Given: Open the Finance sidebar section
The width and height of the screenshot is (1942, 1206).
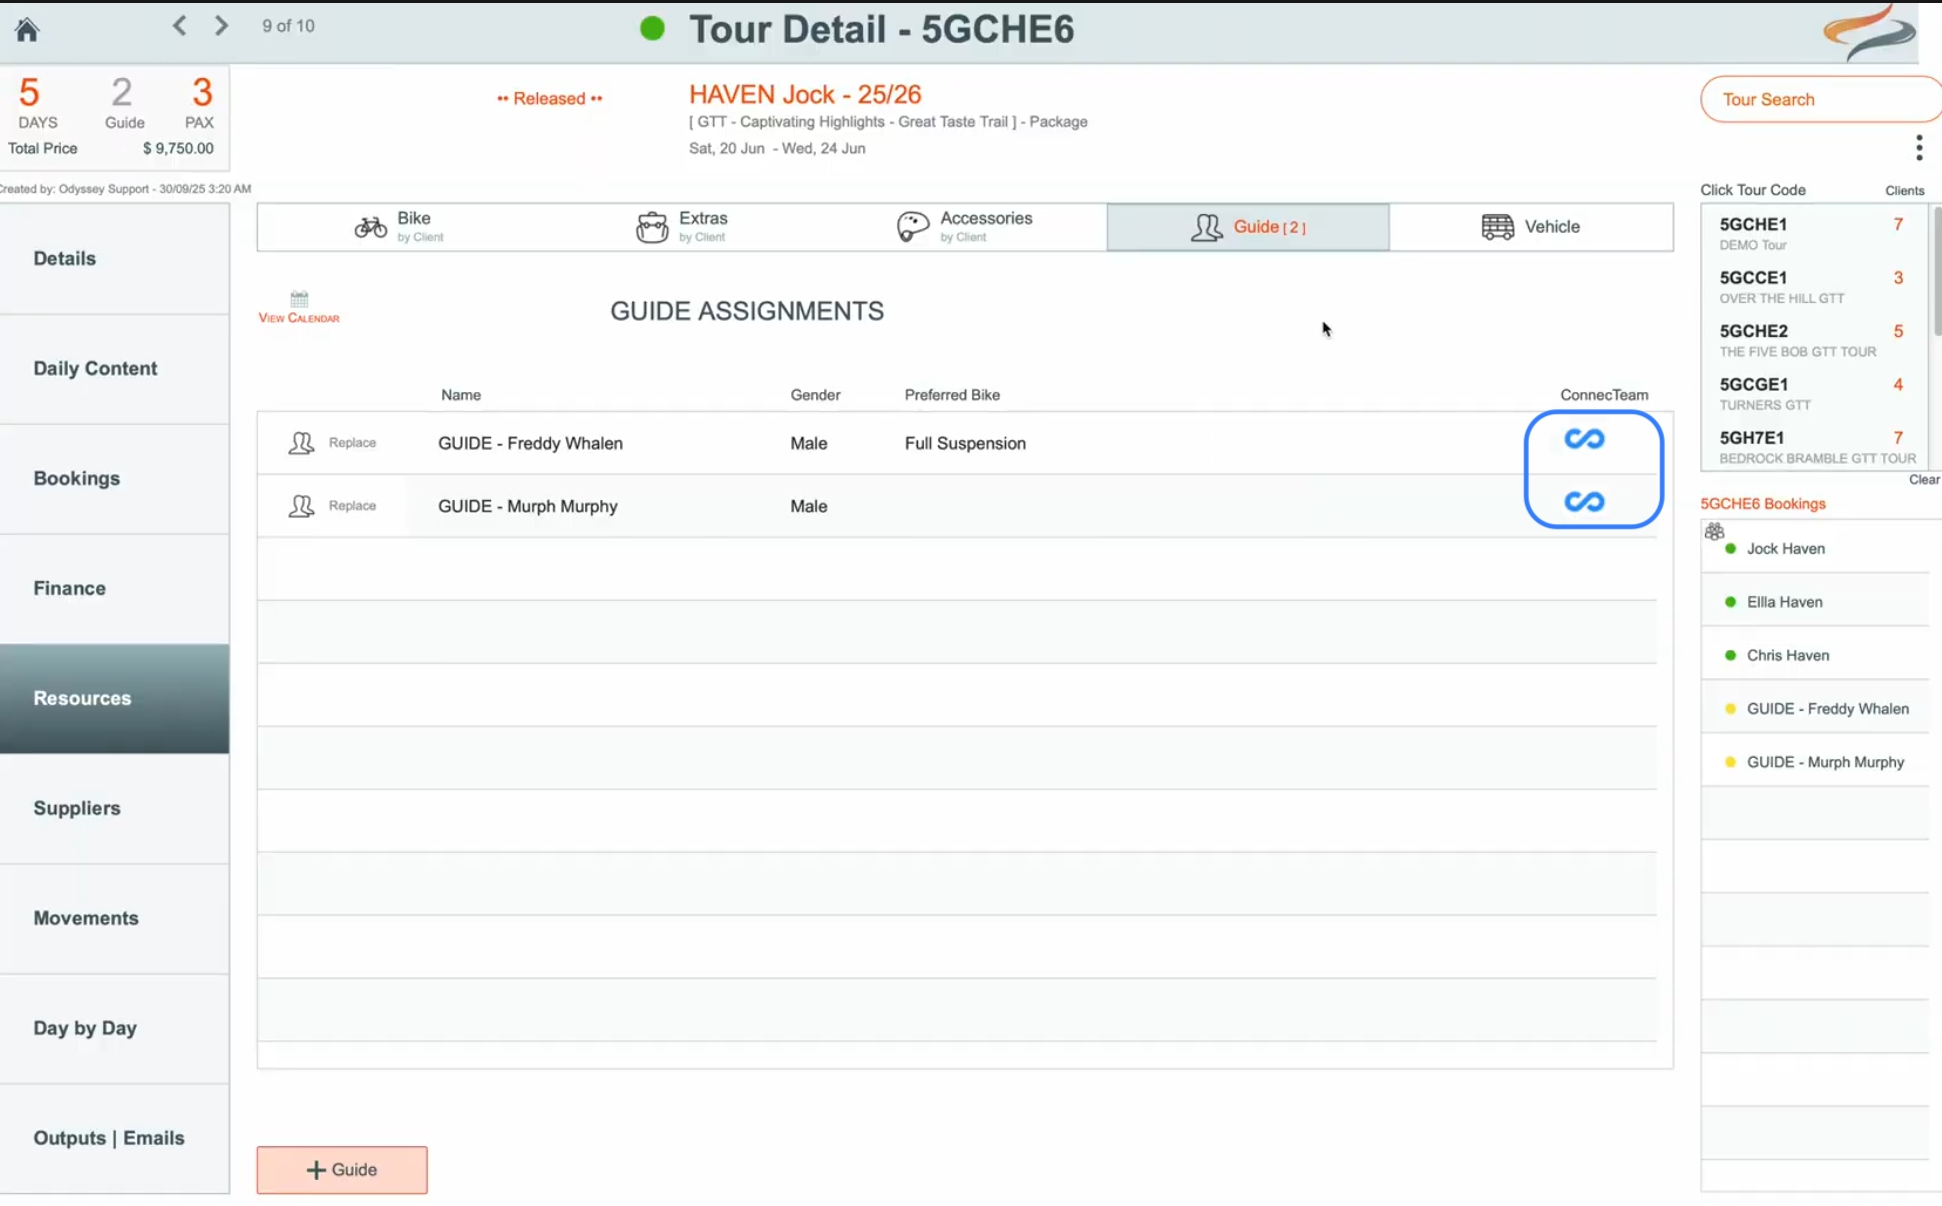Looking at the screenshot, I should (70, 588).
